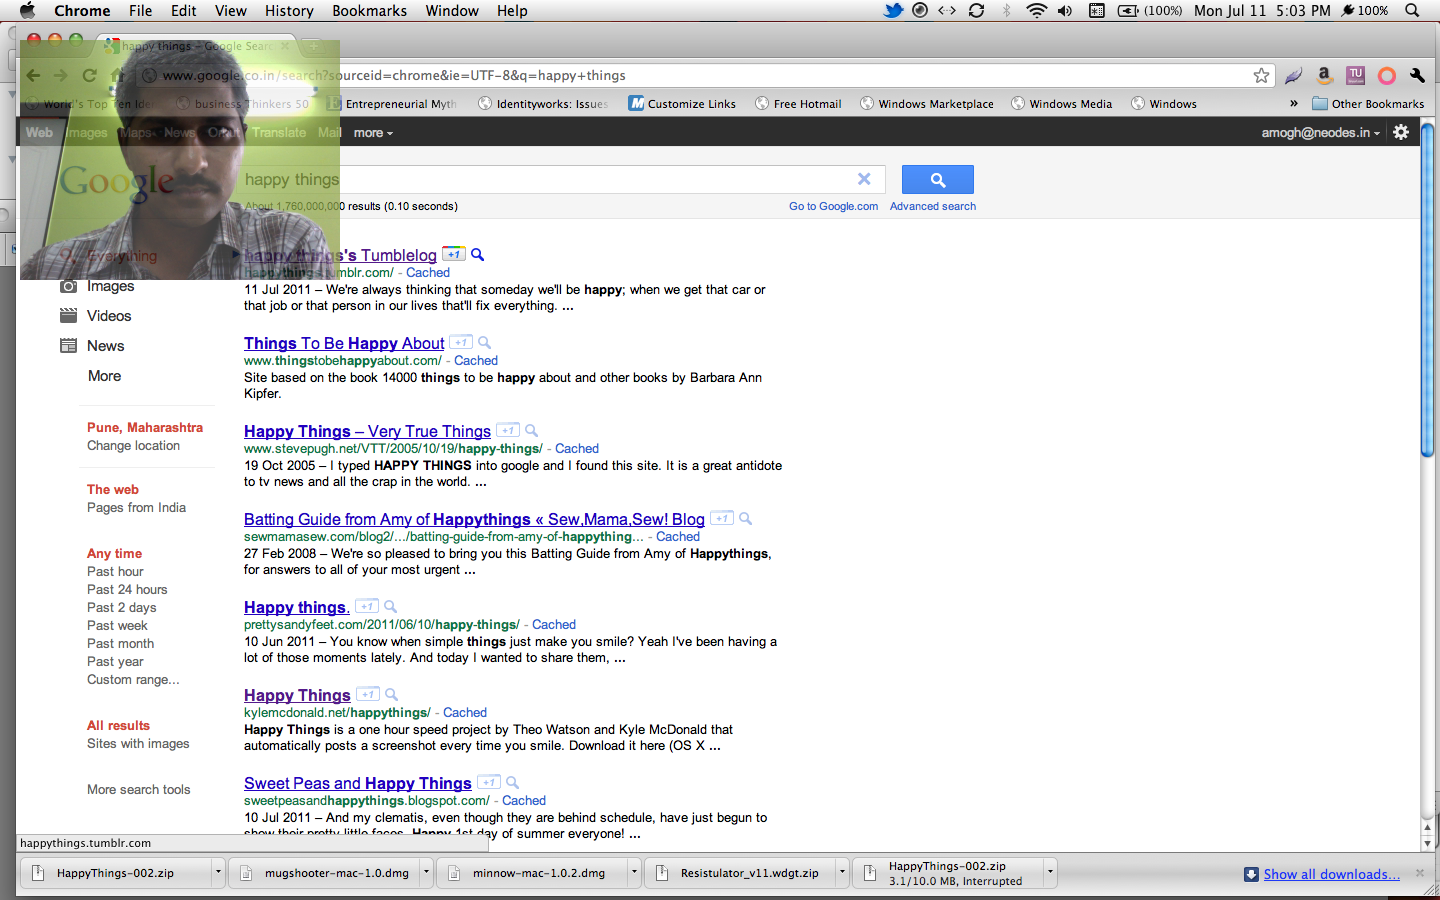Open dropdown arrow for mugshooter-mac-1.0.dmg download
The height and width of the screenshot is (900, 1440).
(426, 873)
